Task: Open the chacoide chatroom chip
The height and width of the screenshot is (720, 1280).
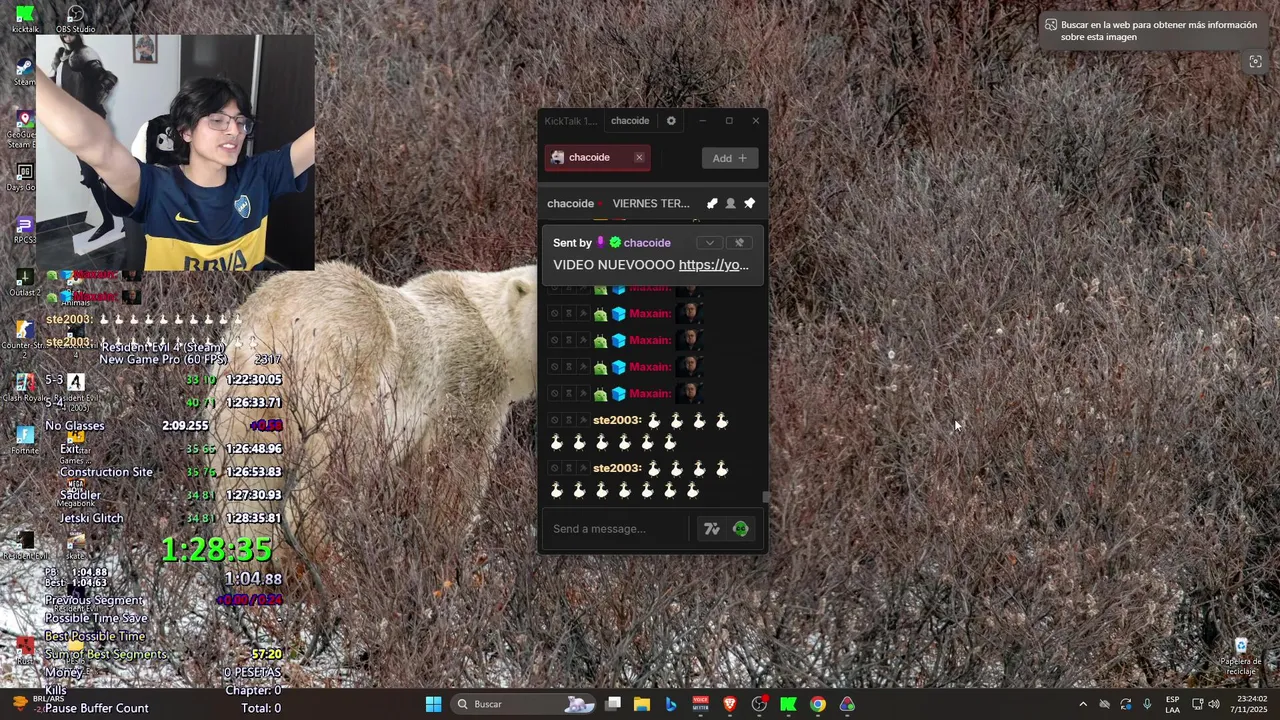Action: [x=598, y=157]
